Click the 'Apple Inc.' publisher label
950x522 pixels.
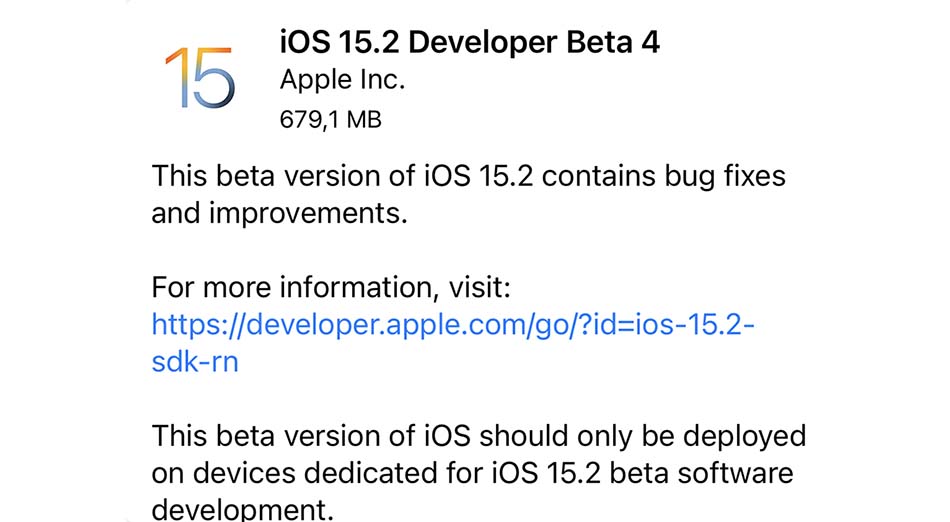pos(342,80)
